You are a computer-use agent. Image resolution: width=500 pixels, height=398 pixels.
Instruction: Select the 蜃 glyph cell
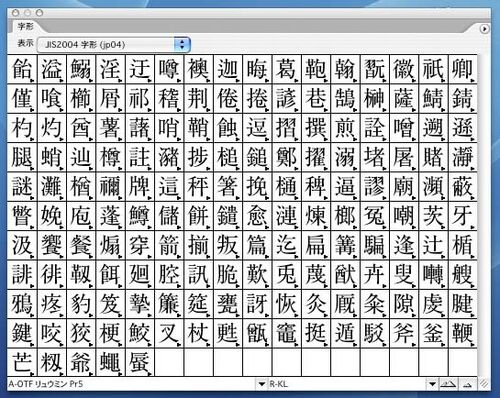140,362
